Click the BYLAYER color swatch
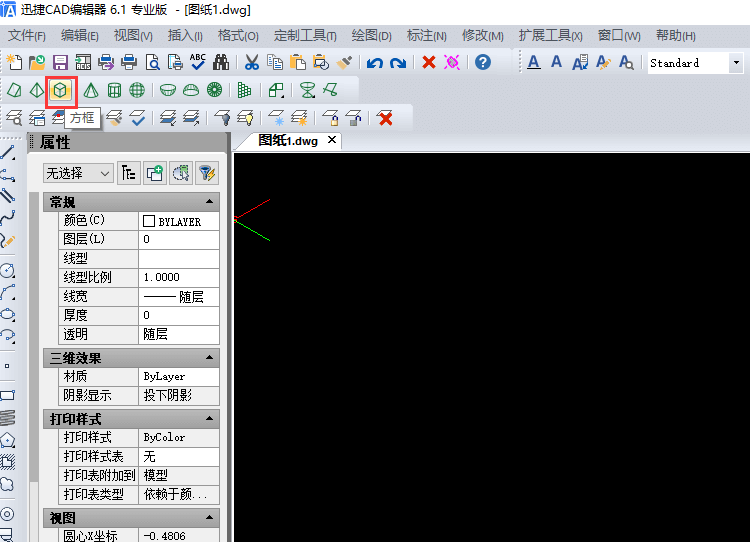Image resolution: width=750 pixels, height=542 pixels. [149, 221]
